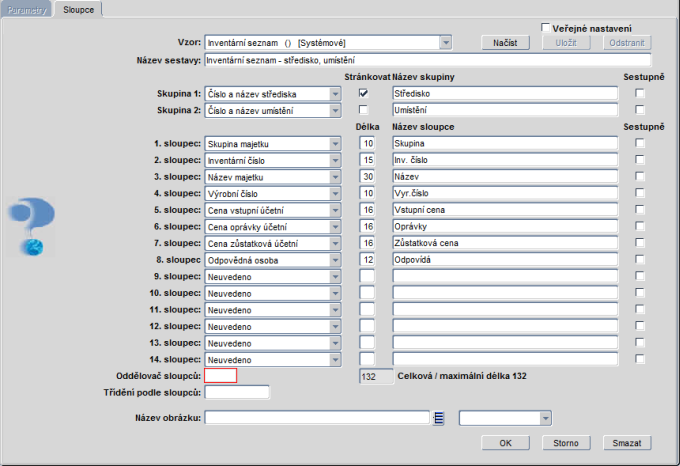Tick Sestupně for the Středisko group
The height and width of the screenshot is (466, 680).
pyautogui.click(x=640, y=93)
